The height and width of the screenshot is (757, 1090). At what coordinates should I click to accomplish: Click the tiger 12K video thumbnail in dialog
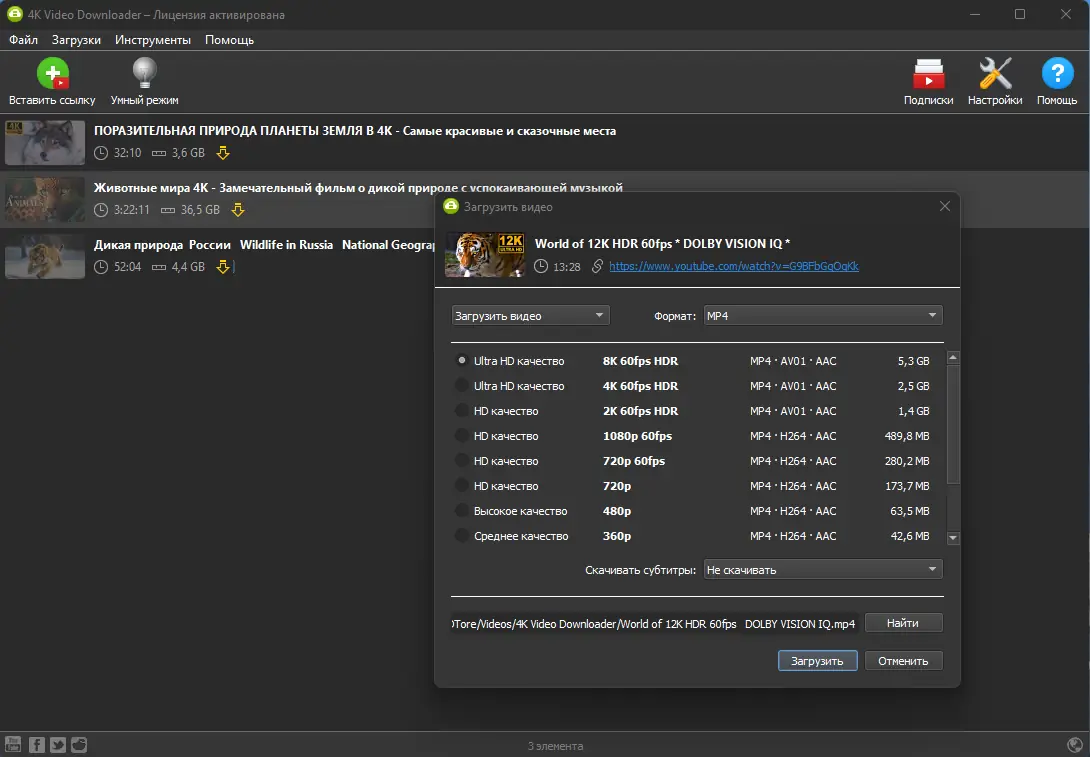(x=485, y=254)
